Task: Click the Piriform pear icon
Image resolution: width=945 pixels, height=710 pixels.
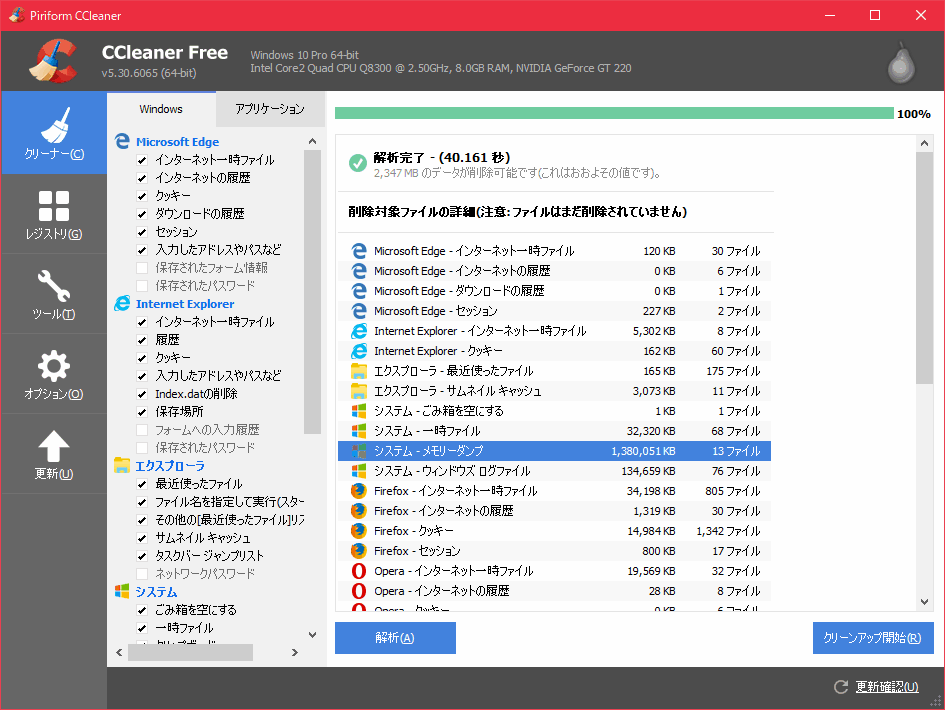Action: tap(901, 62)
